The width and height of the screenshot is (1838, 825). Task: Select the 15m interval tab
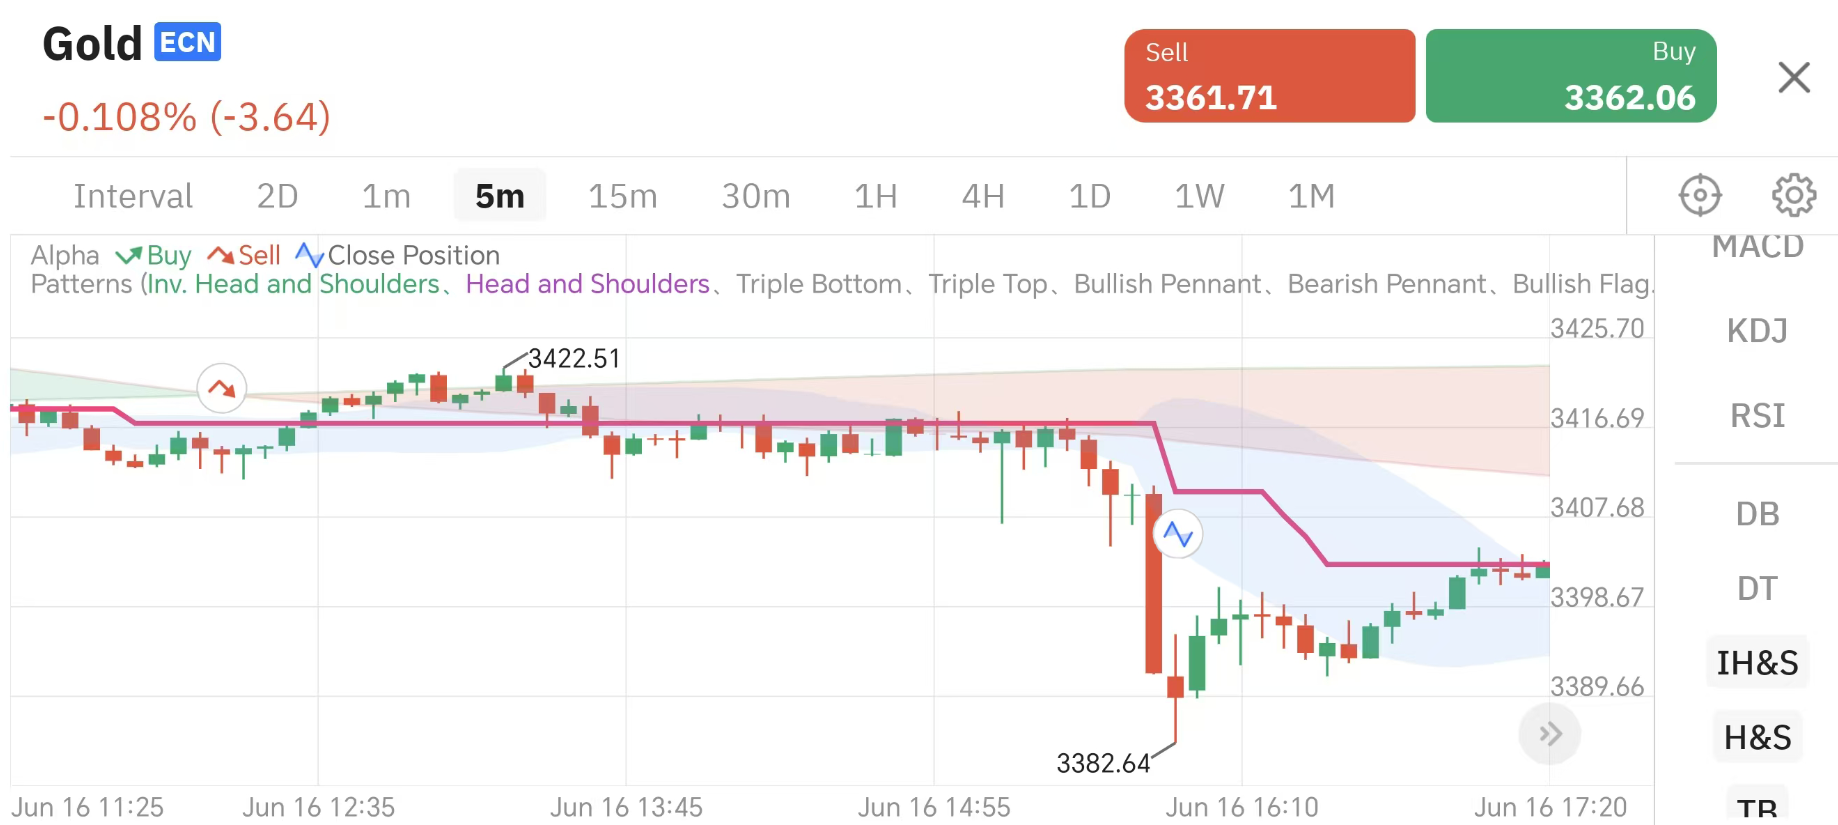coord(622,196)
